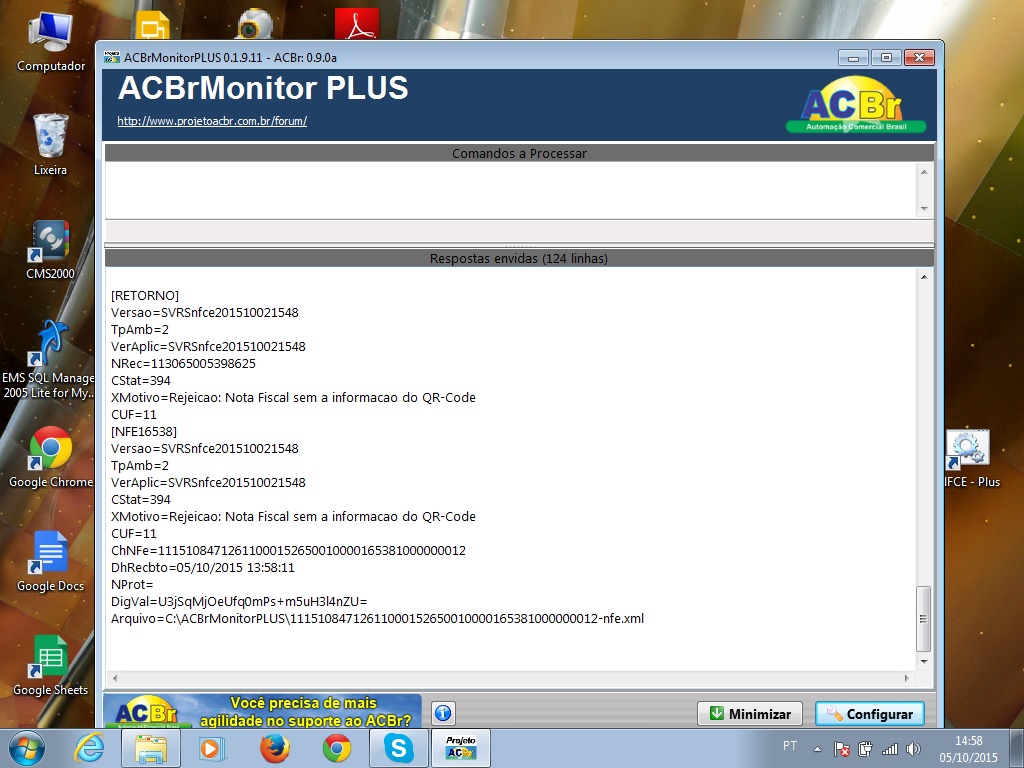Click the ACBr logo in the header
This screenshot has height=768, width=1024.
856,105
